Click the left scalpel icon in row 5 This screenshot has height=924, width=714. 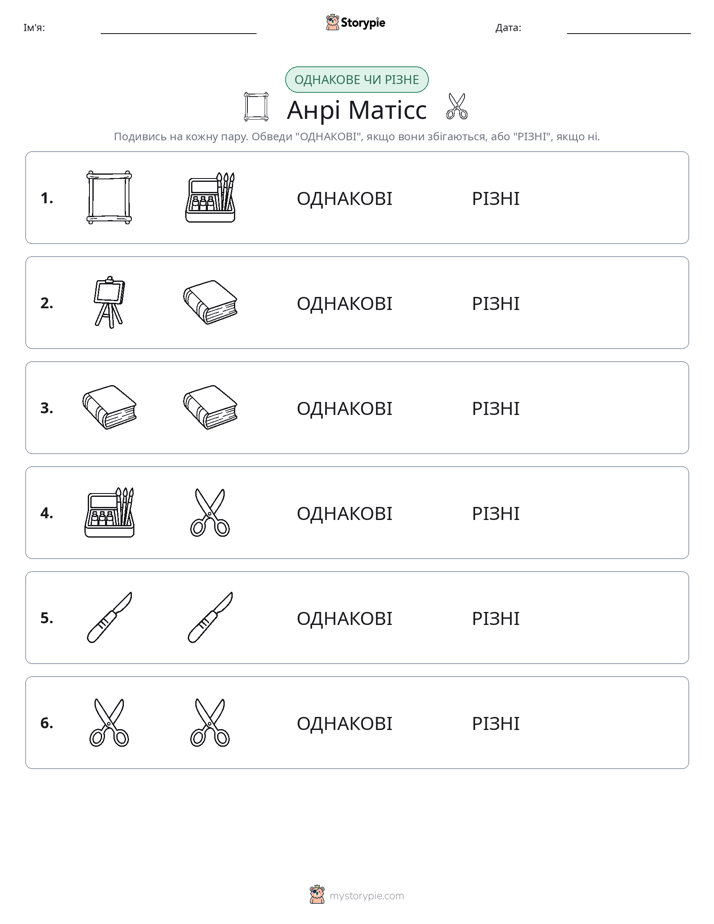(110, 618)
